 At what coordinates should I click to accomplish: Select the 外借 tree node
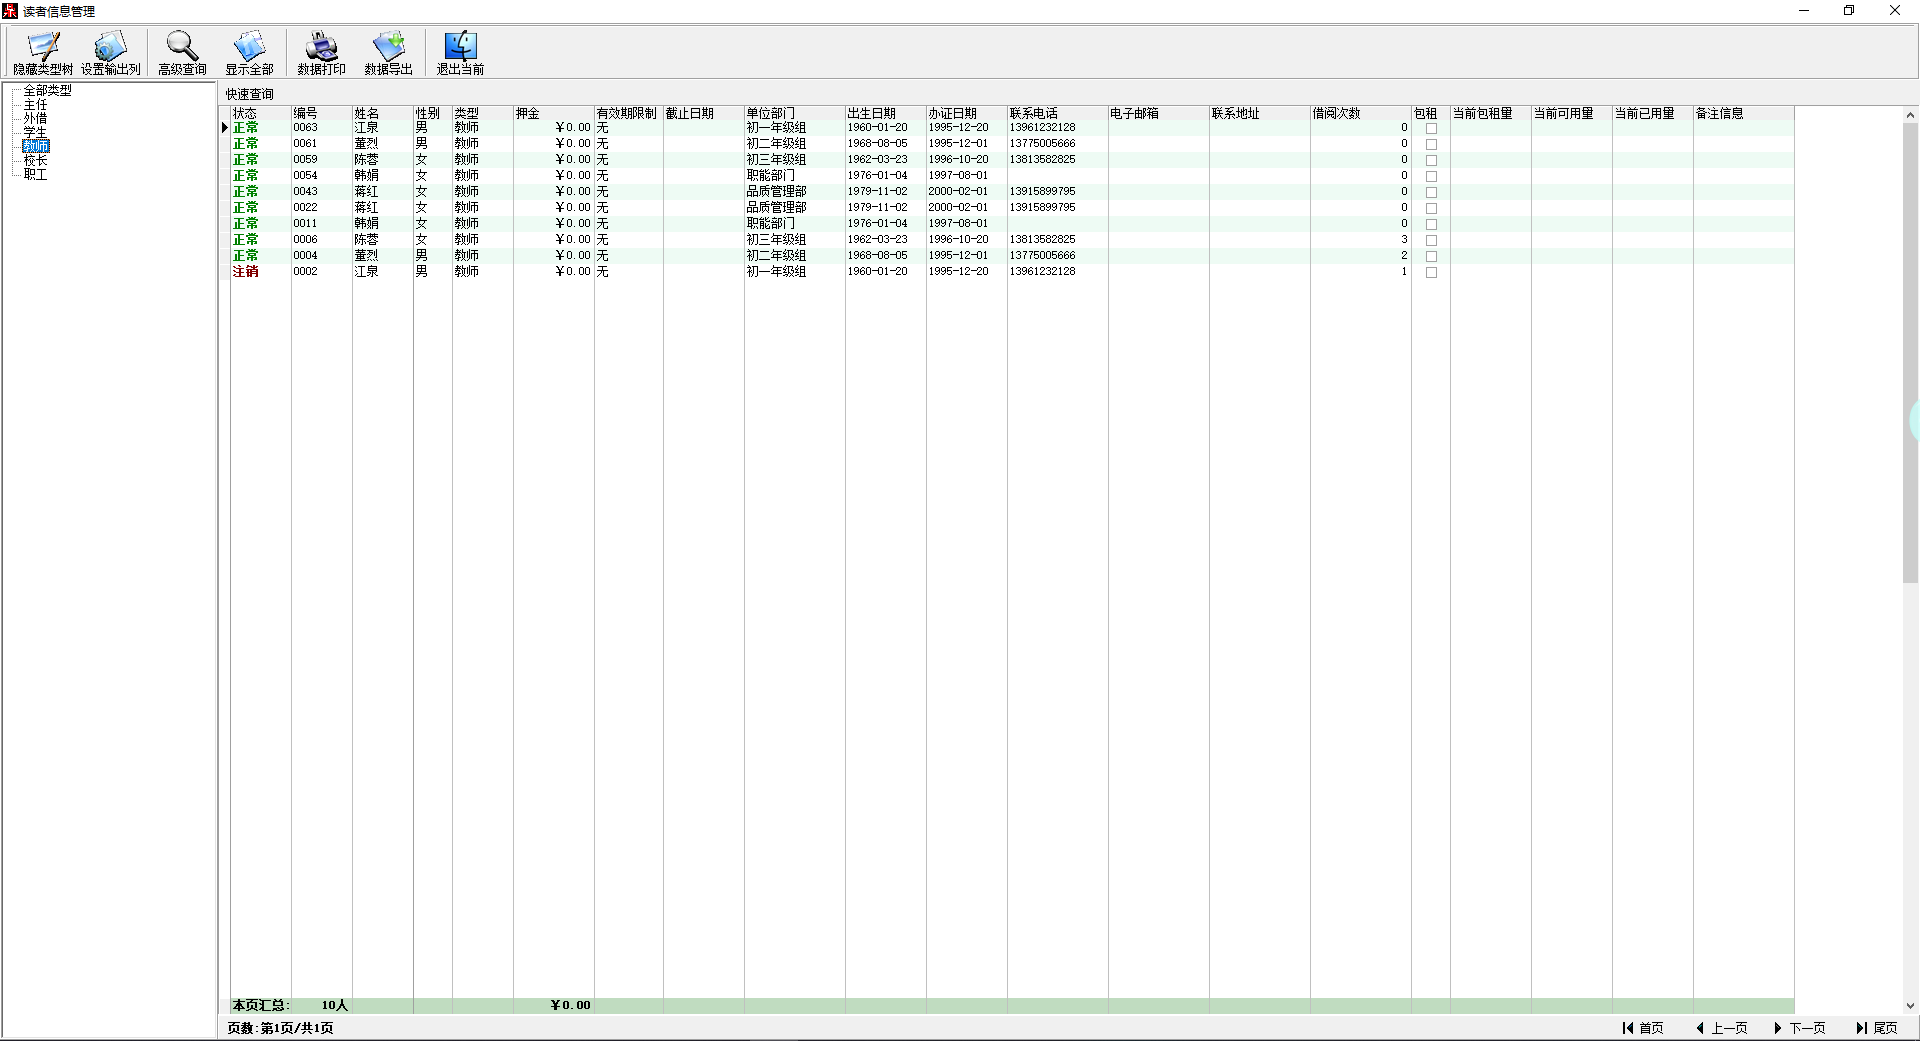point(35,118)
